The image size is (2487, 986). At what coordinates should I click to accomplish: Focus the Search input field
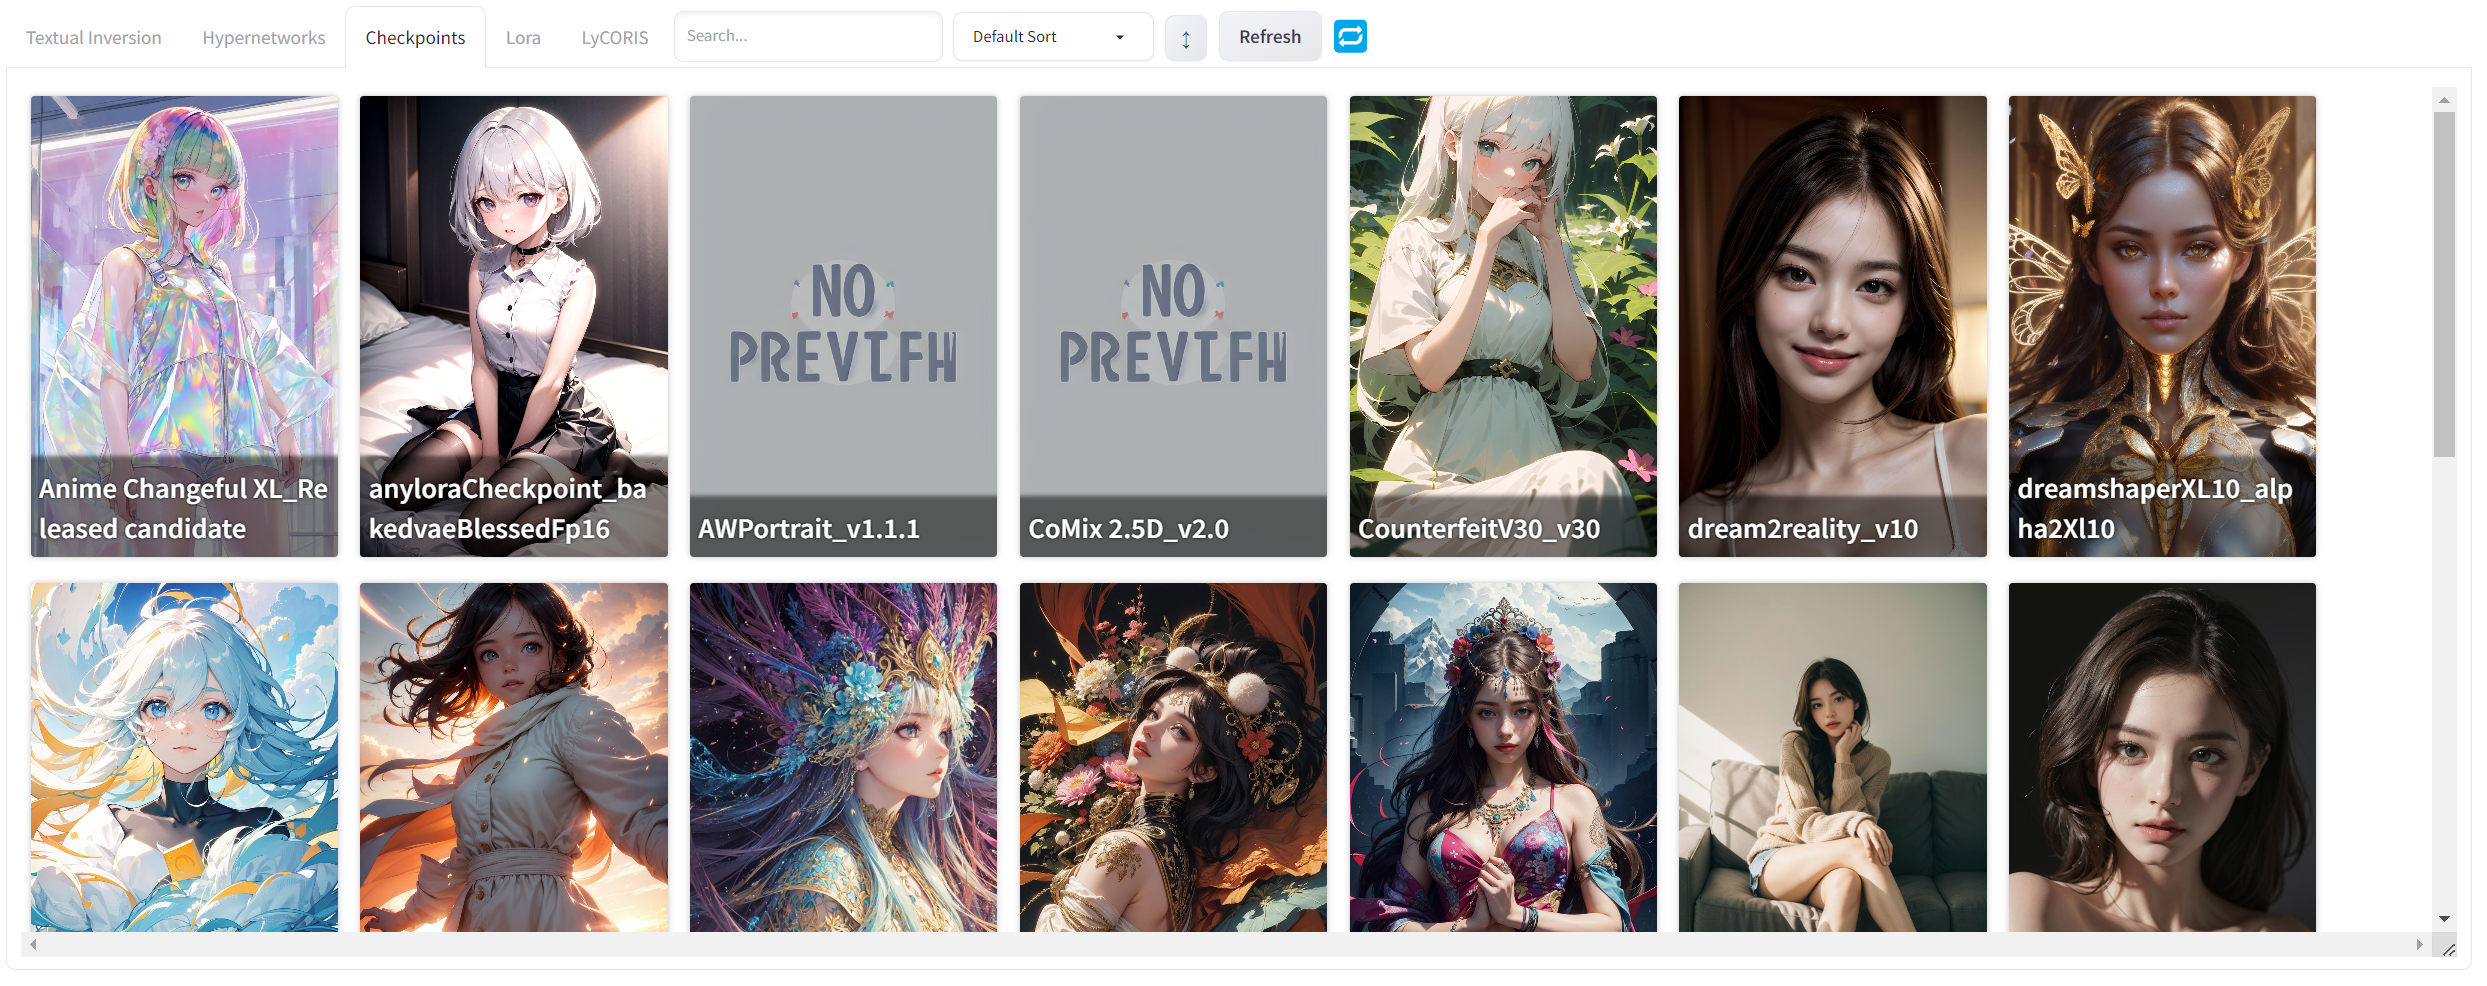(x=808, y=37)
